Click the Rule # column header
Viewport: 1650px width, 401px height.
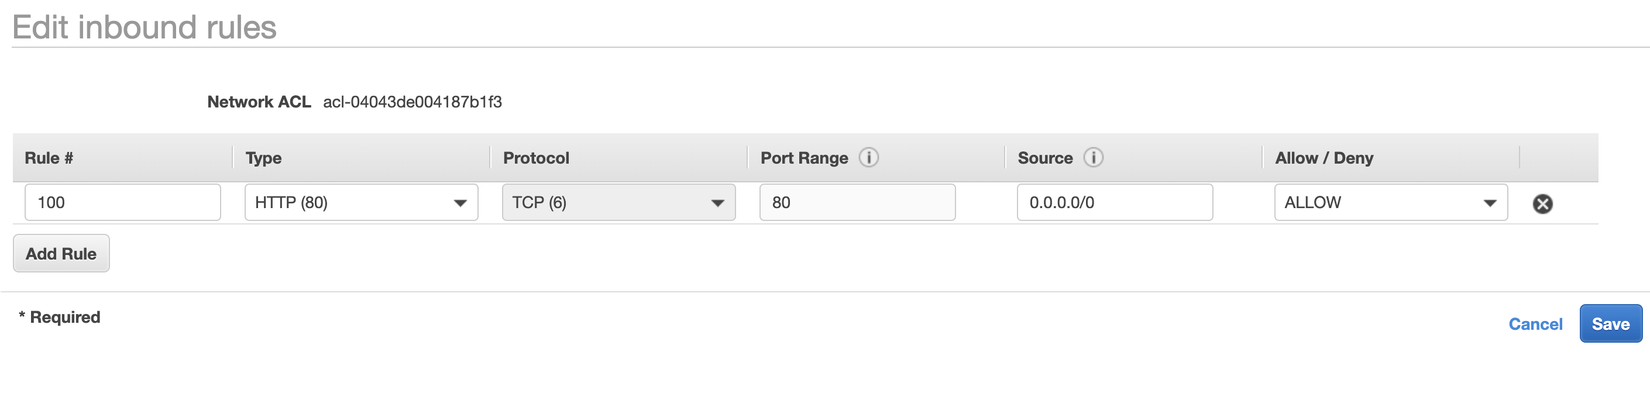point(49,158)
